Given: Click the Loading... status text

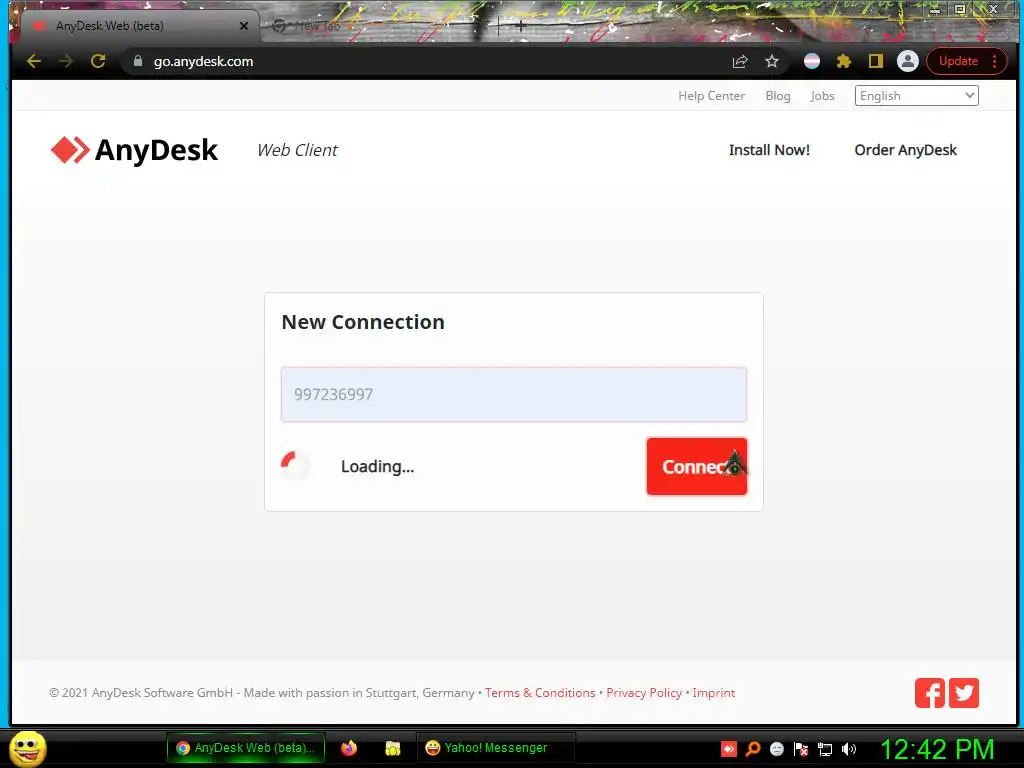Looking at the screenshot, I should (x=377, y=466).
